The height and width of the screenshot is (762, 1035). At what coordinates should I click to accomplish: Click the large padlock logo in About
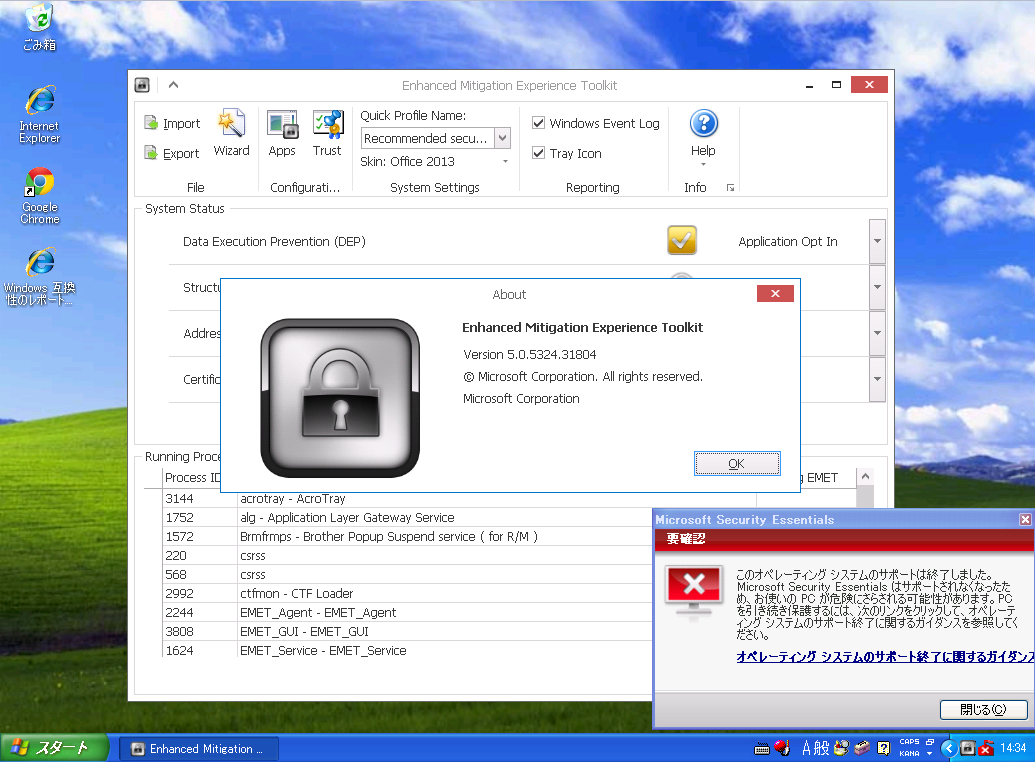tap(340, 398)
